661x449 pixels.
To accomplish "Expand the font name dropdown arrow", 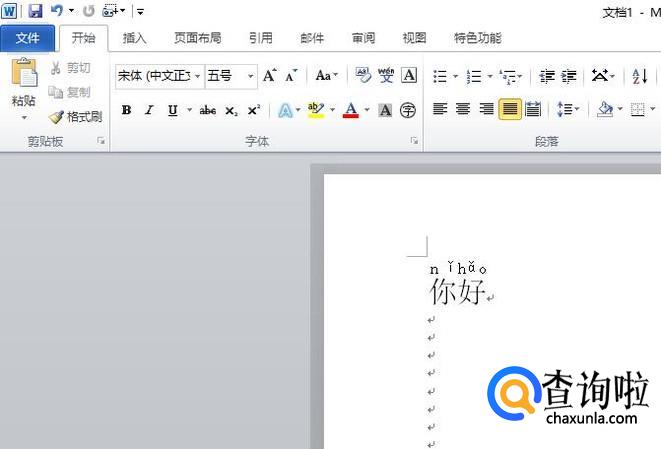I will (x=198, y=76).
